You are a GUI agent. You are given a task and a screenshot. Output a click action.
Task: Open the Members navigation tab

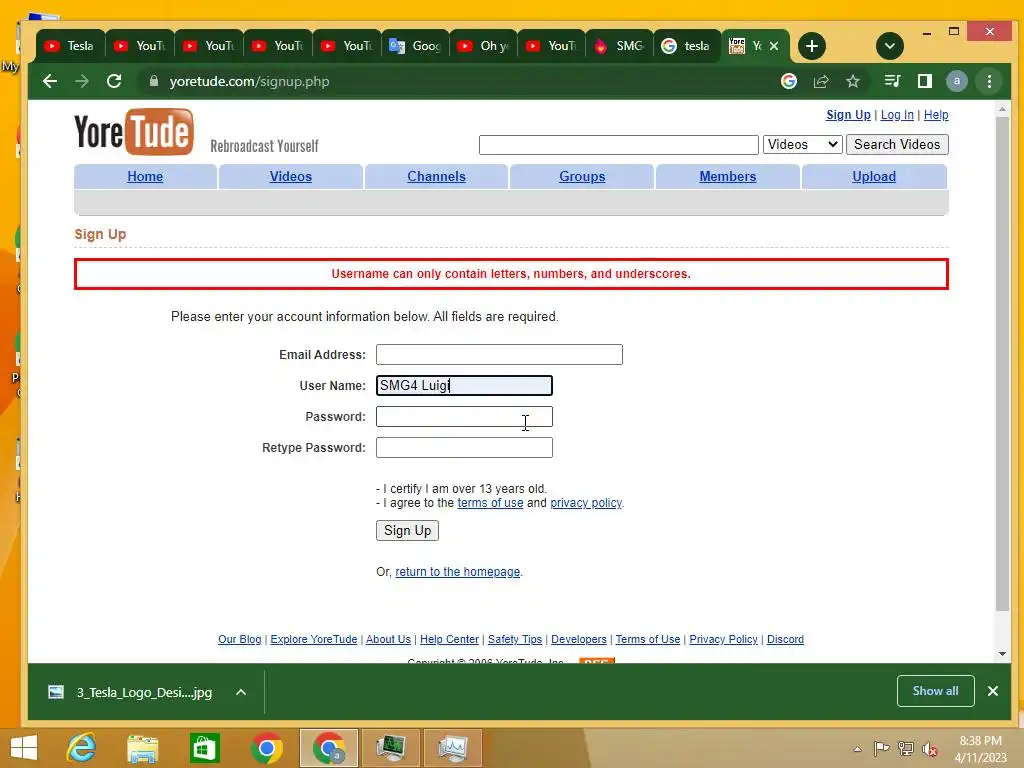coord(728,176)
